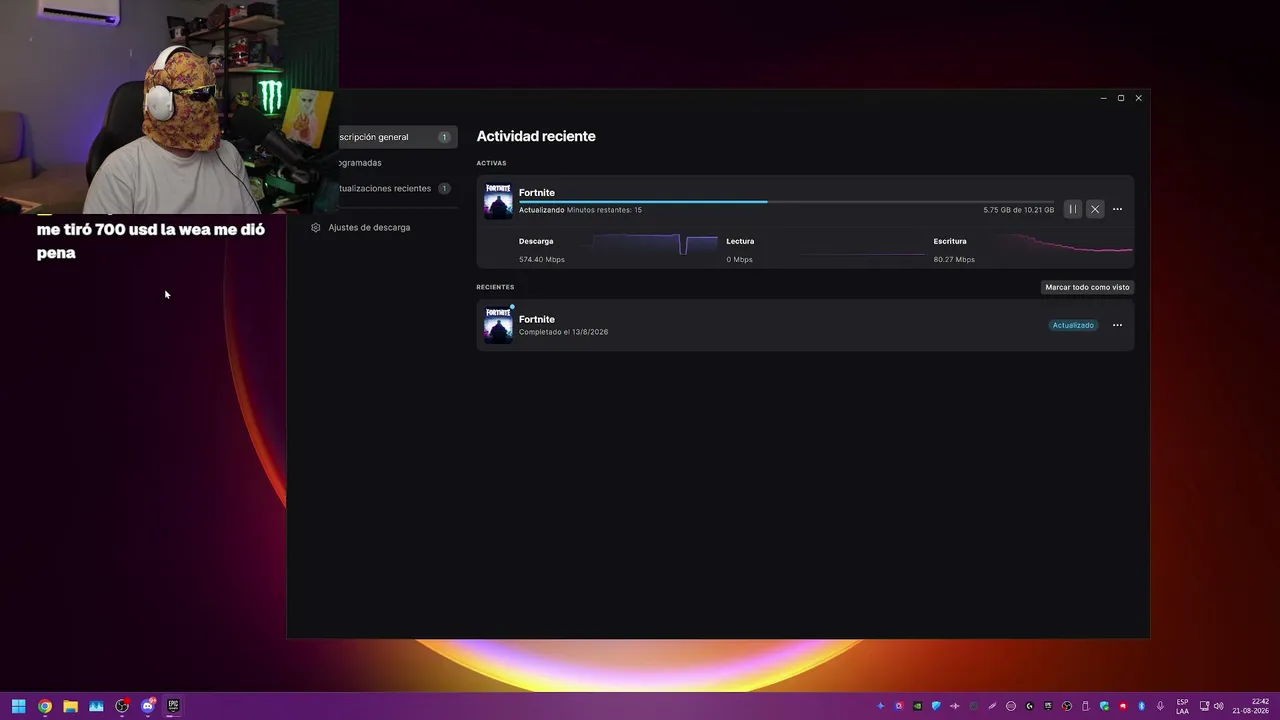The height and width of the screenshot is (720, 1280).
Task: Click the 5.75 GB de 10.21 GB text
Action: 1018,210
